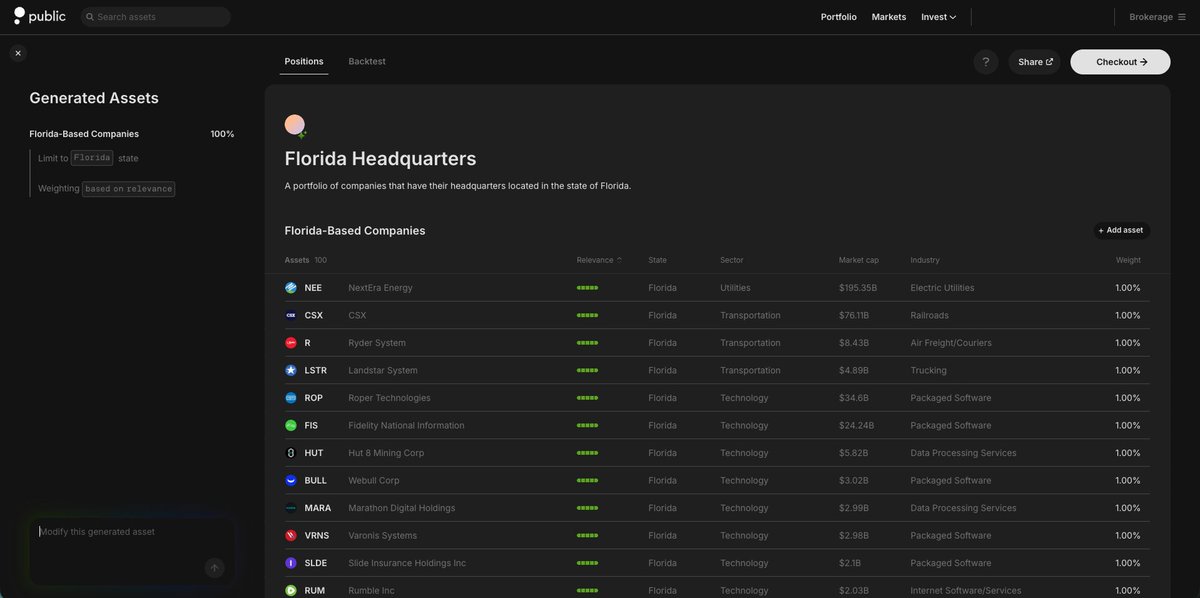The width and height of the screenshot is (1200, 598).
Task: Sort by the Relevance column header
Action: [x=599, y=260]
